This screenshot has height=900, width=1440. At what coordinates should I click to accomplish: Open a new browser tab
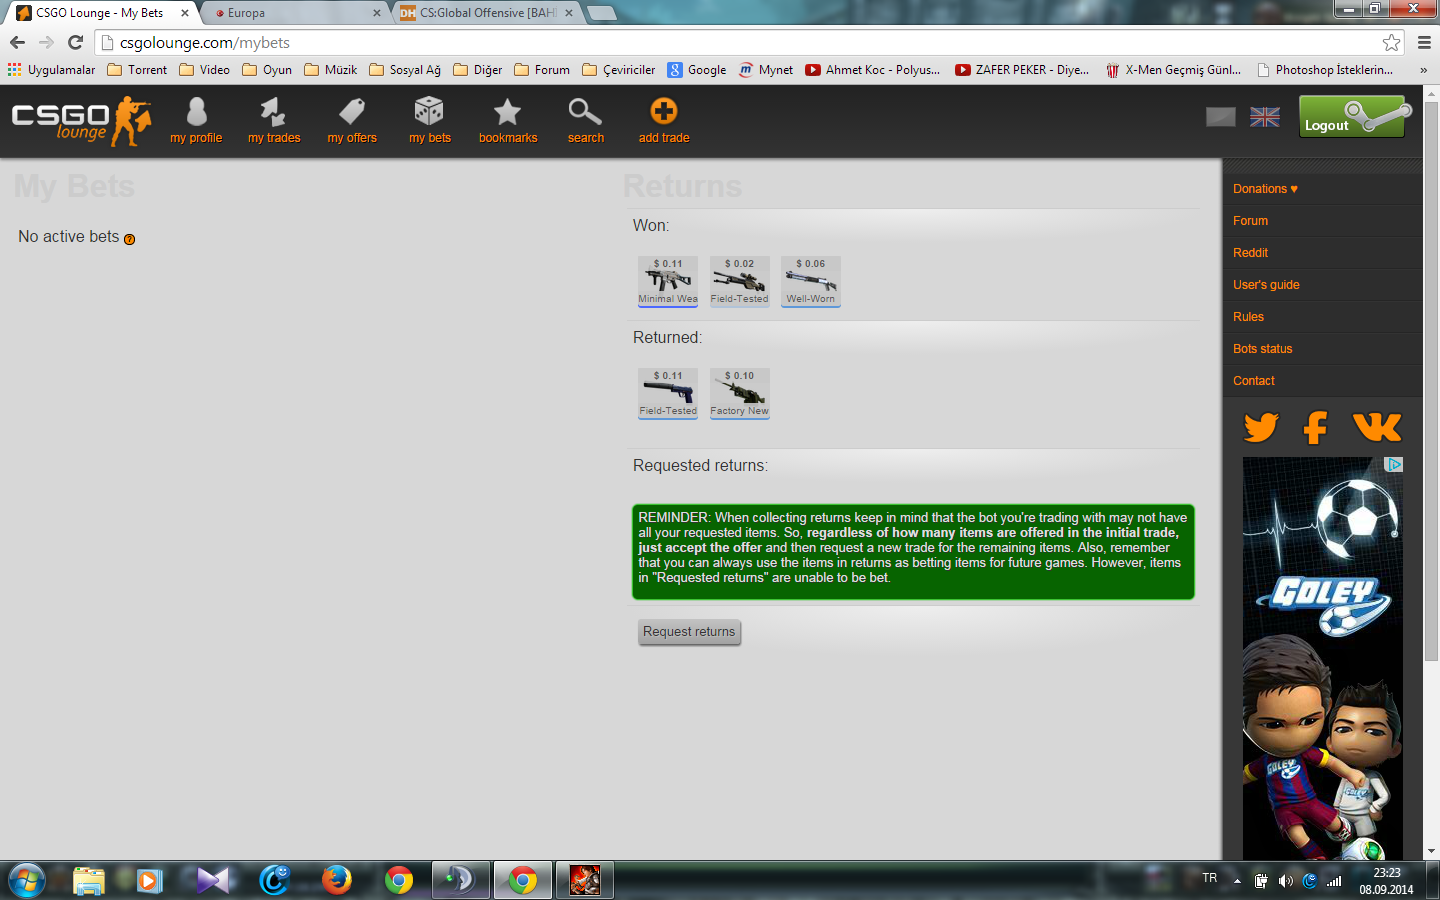click(x=601, y=13)
